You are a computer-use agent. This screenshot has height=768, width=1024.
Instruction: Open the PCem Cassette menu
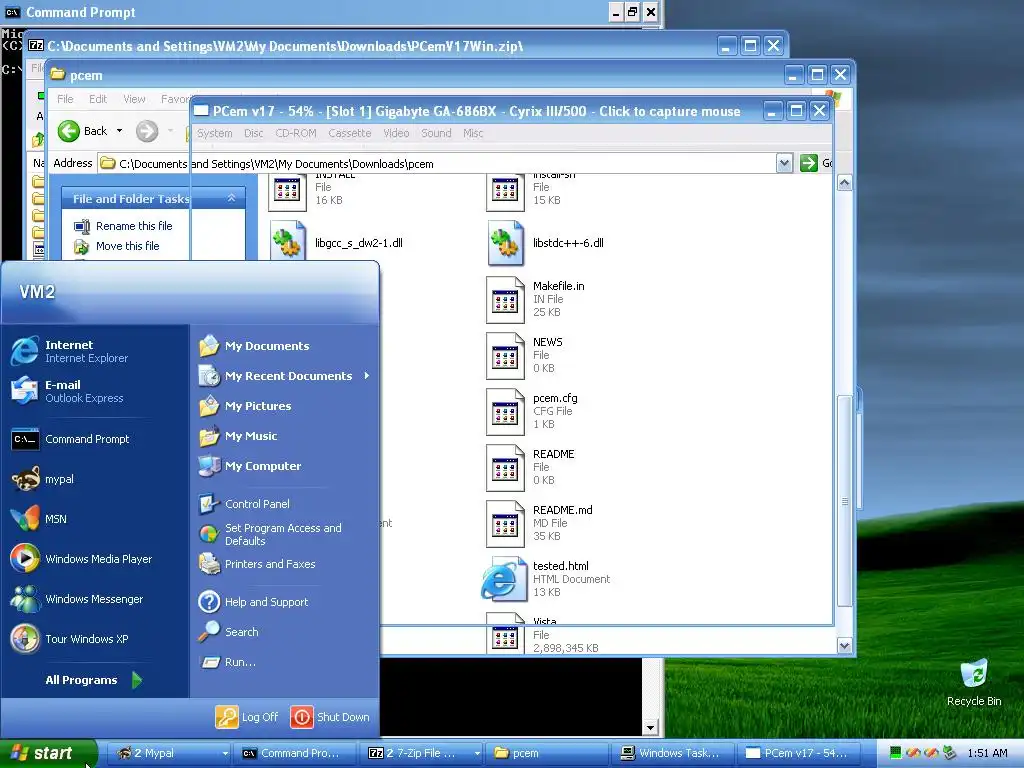tap(349, 133)
